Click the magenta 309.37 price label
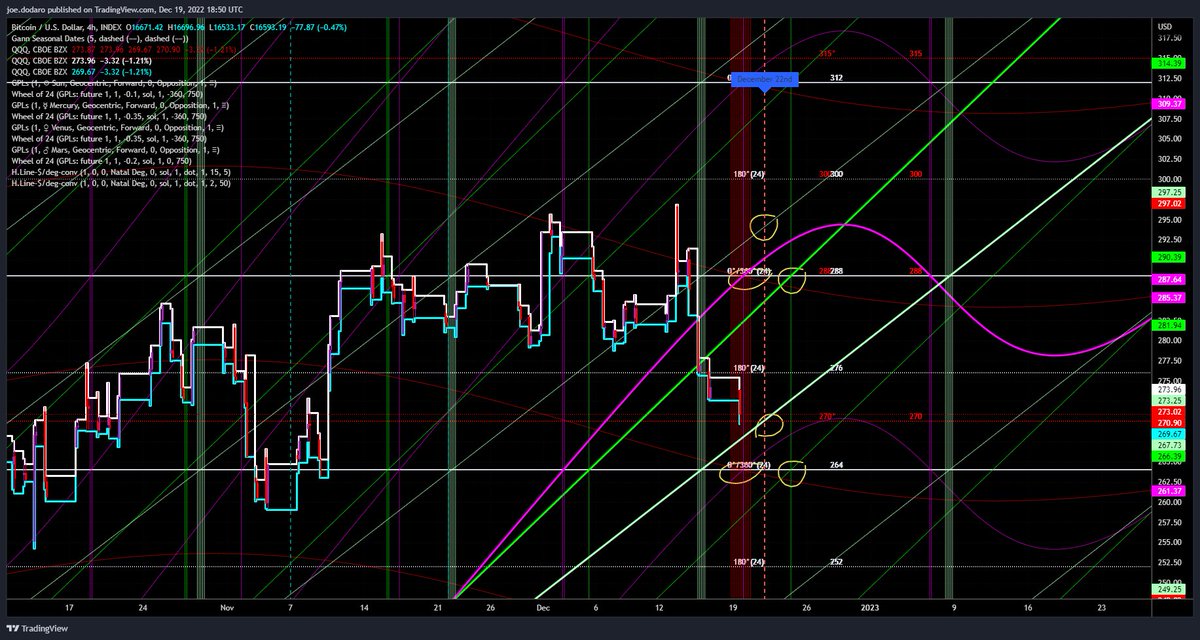Viewport: 1200px width, 640px height. 1170,103
